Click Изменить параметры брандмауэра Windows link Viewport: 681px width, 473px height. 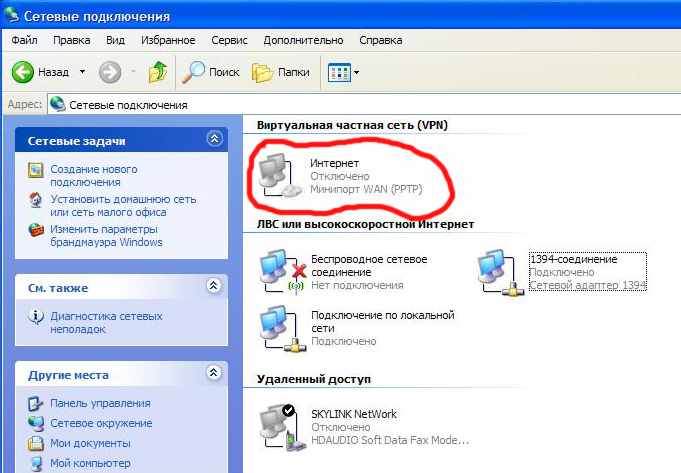pos(106,235)
